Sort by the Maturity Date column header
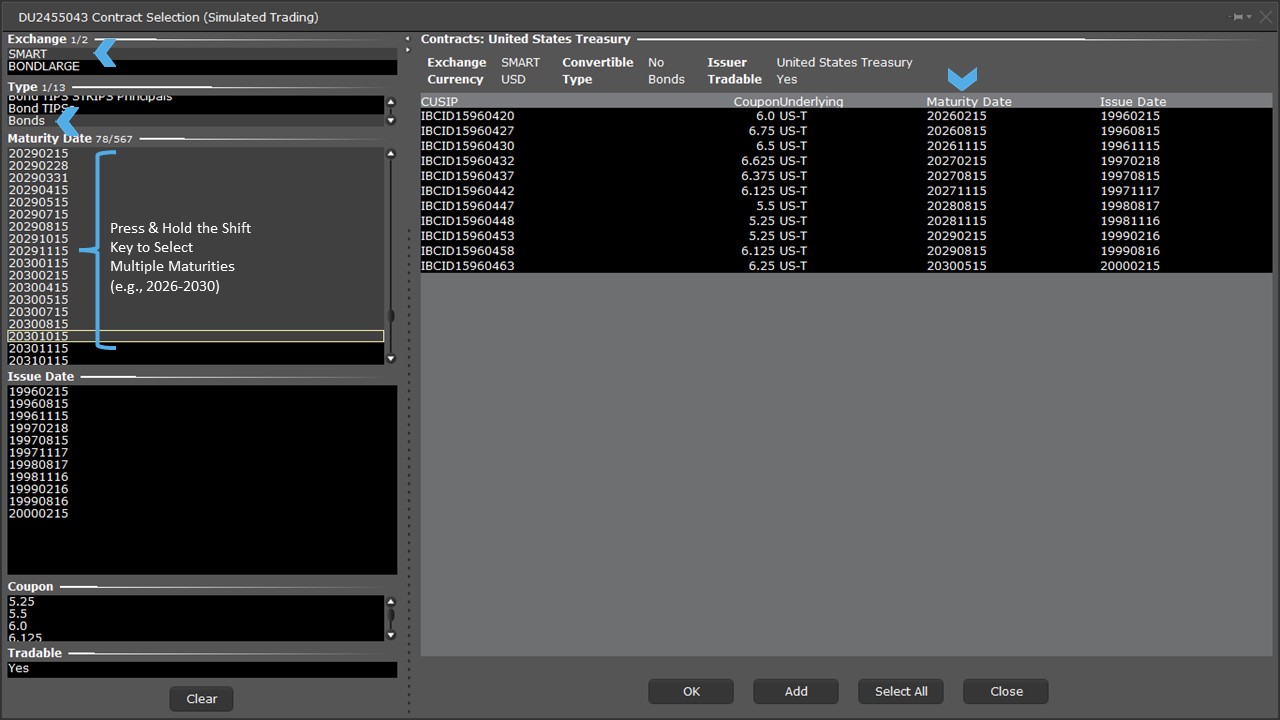 (968, 101)
